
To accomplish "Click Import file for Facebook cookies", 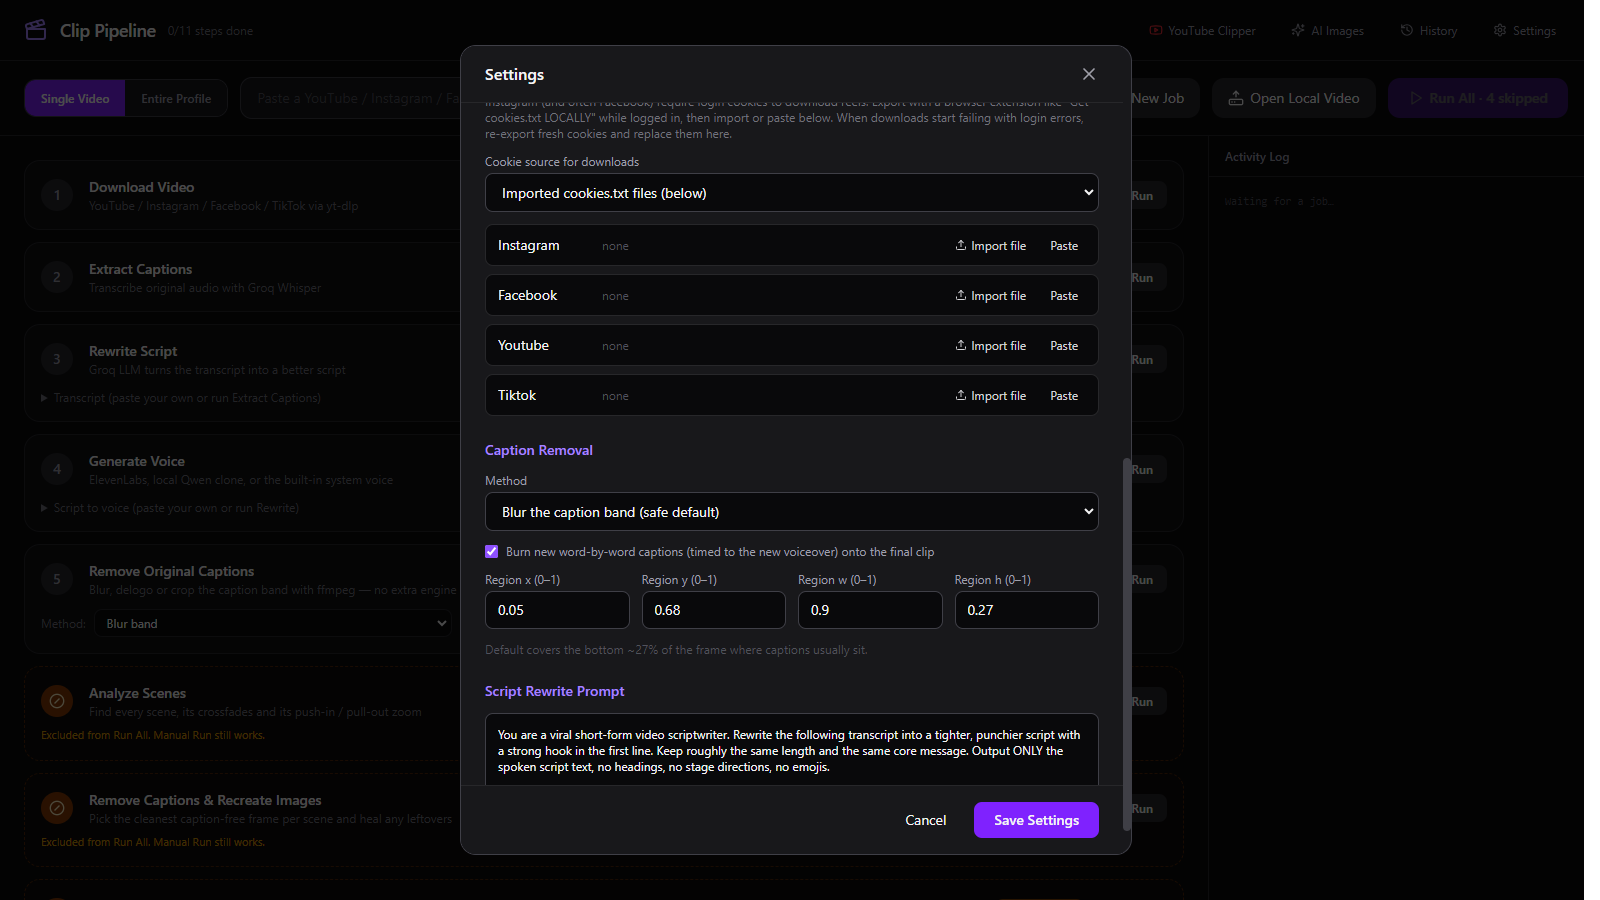I will click(x=990, y=296).
